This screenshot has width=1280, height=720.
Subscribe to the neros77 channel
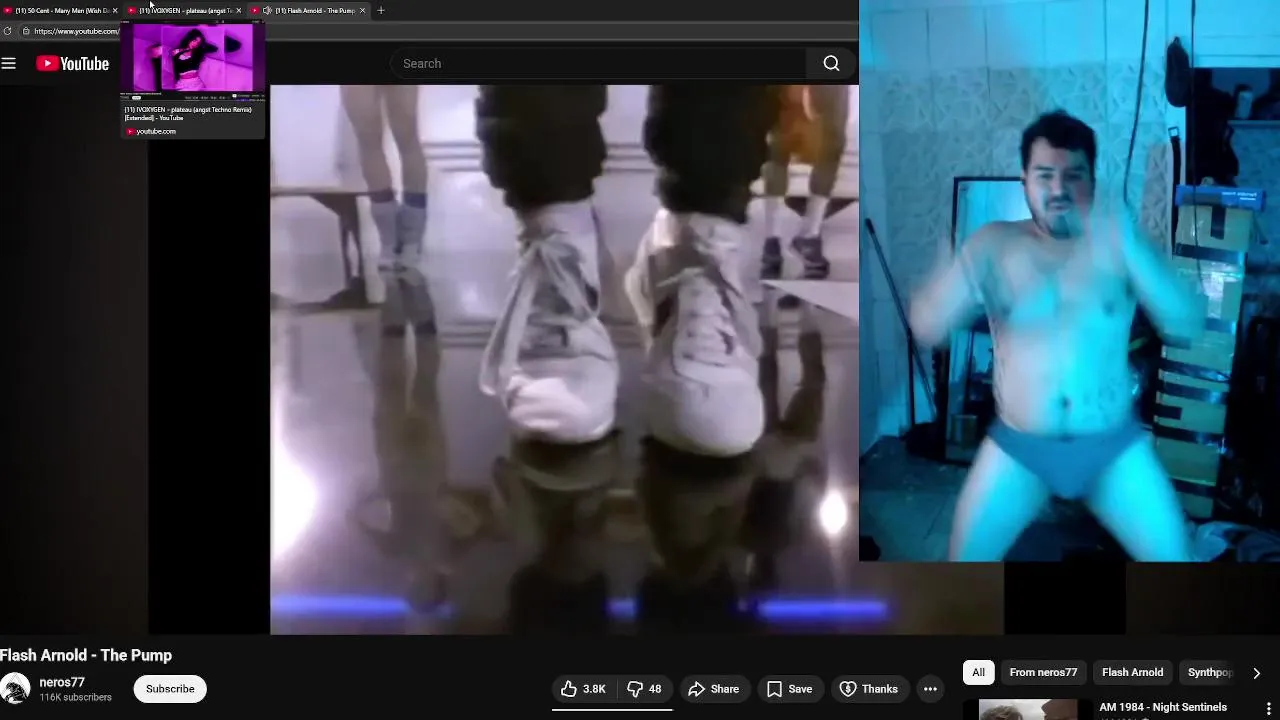[x=170, y=689]
